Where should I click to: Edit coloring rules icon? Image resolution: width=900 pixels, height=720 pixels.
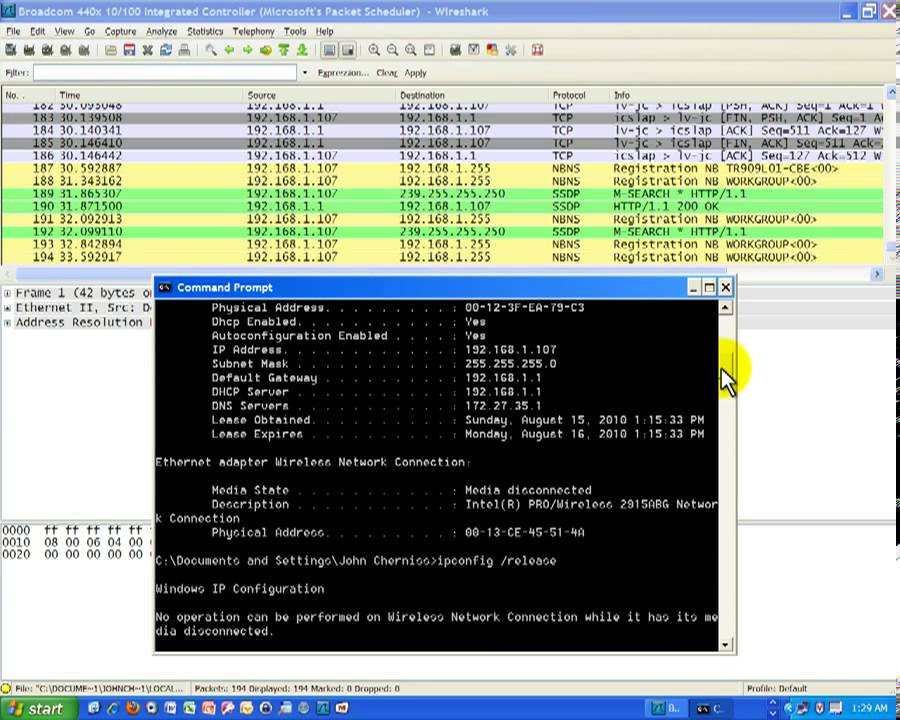(x=492, y=51)
